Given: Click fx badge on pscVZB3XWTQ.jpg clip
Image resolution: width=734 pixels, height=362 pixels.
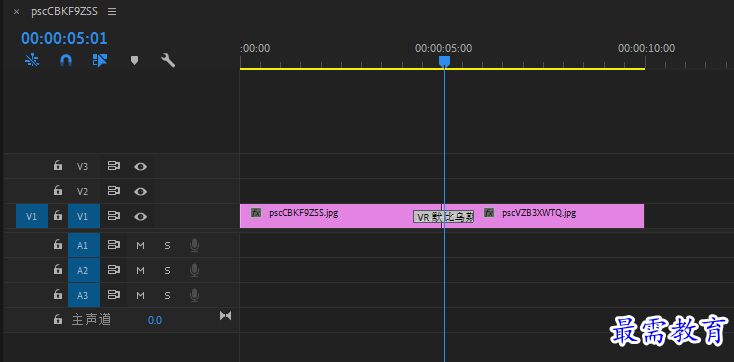Looking at the screenshot, I should coord(489,213).
